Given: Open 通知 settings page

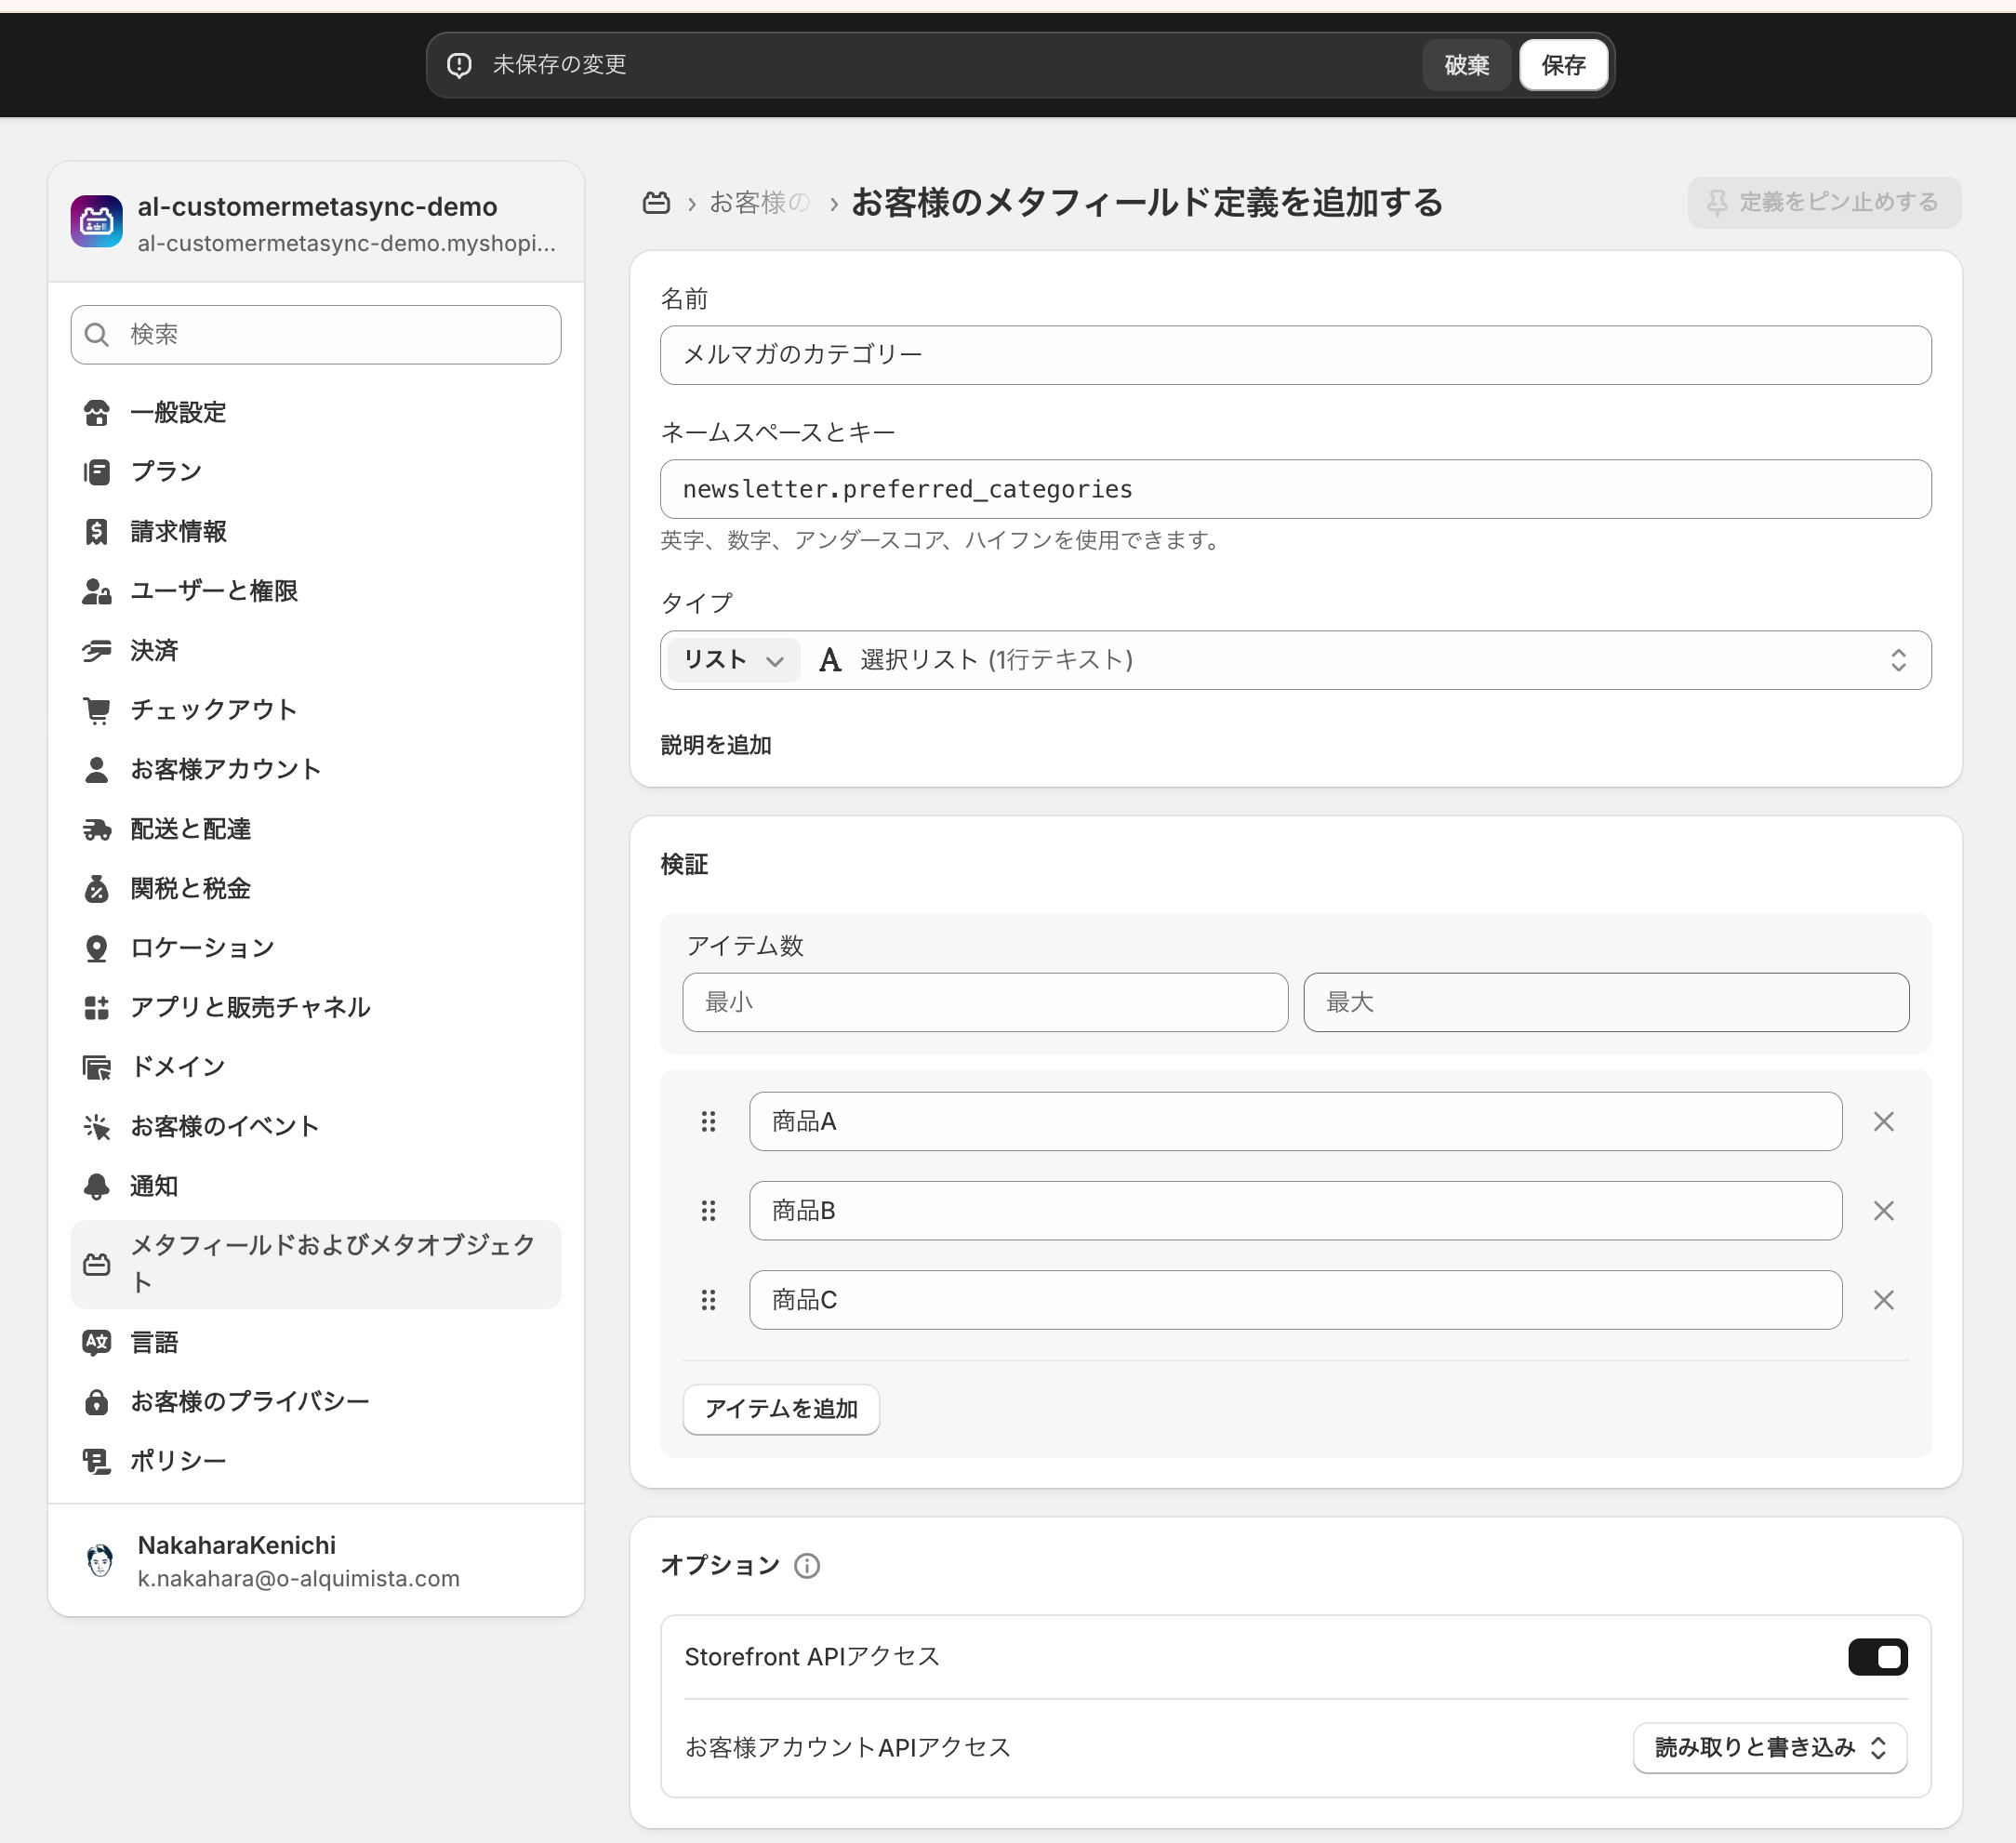Looking at the screenshot, I should (154, 1186).
